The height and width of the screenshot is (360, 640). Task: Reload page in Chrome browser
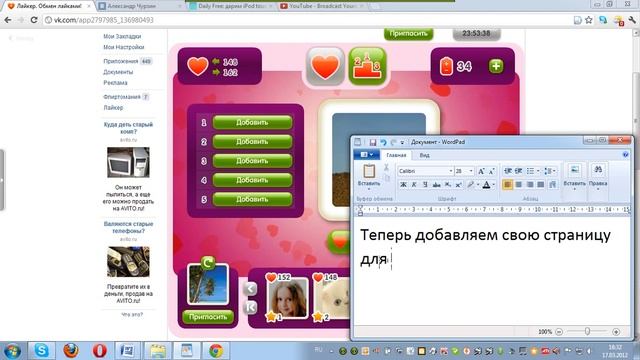[x=34, y=20]
